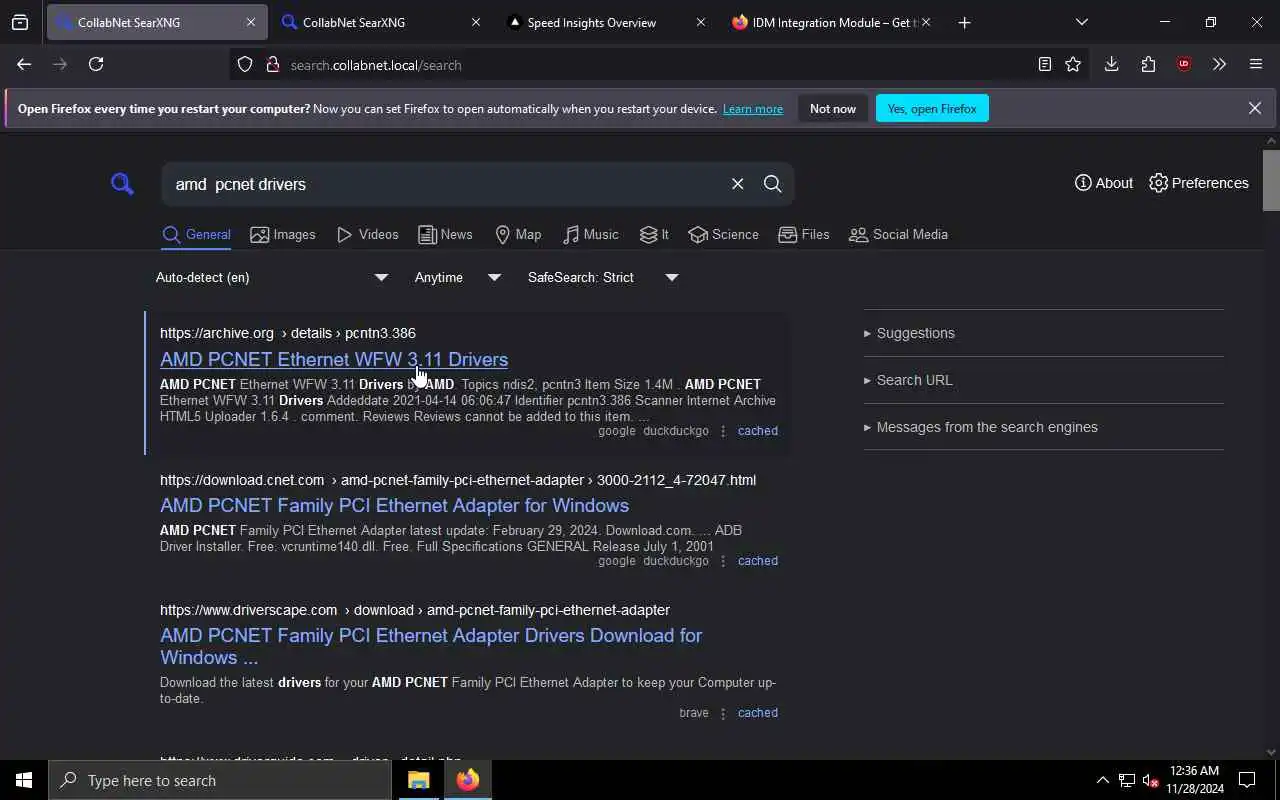The width and height of the screenshot is (1280, 800).
Task: Switch to second CollabNet SearXNG tab
Action: pos(381,22)
